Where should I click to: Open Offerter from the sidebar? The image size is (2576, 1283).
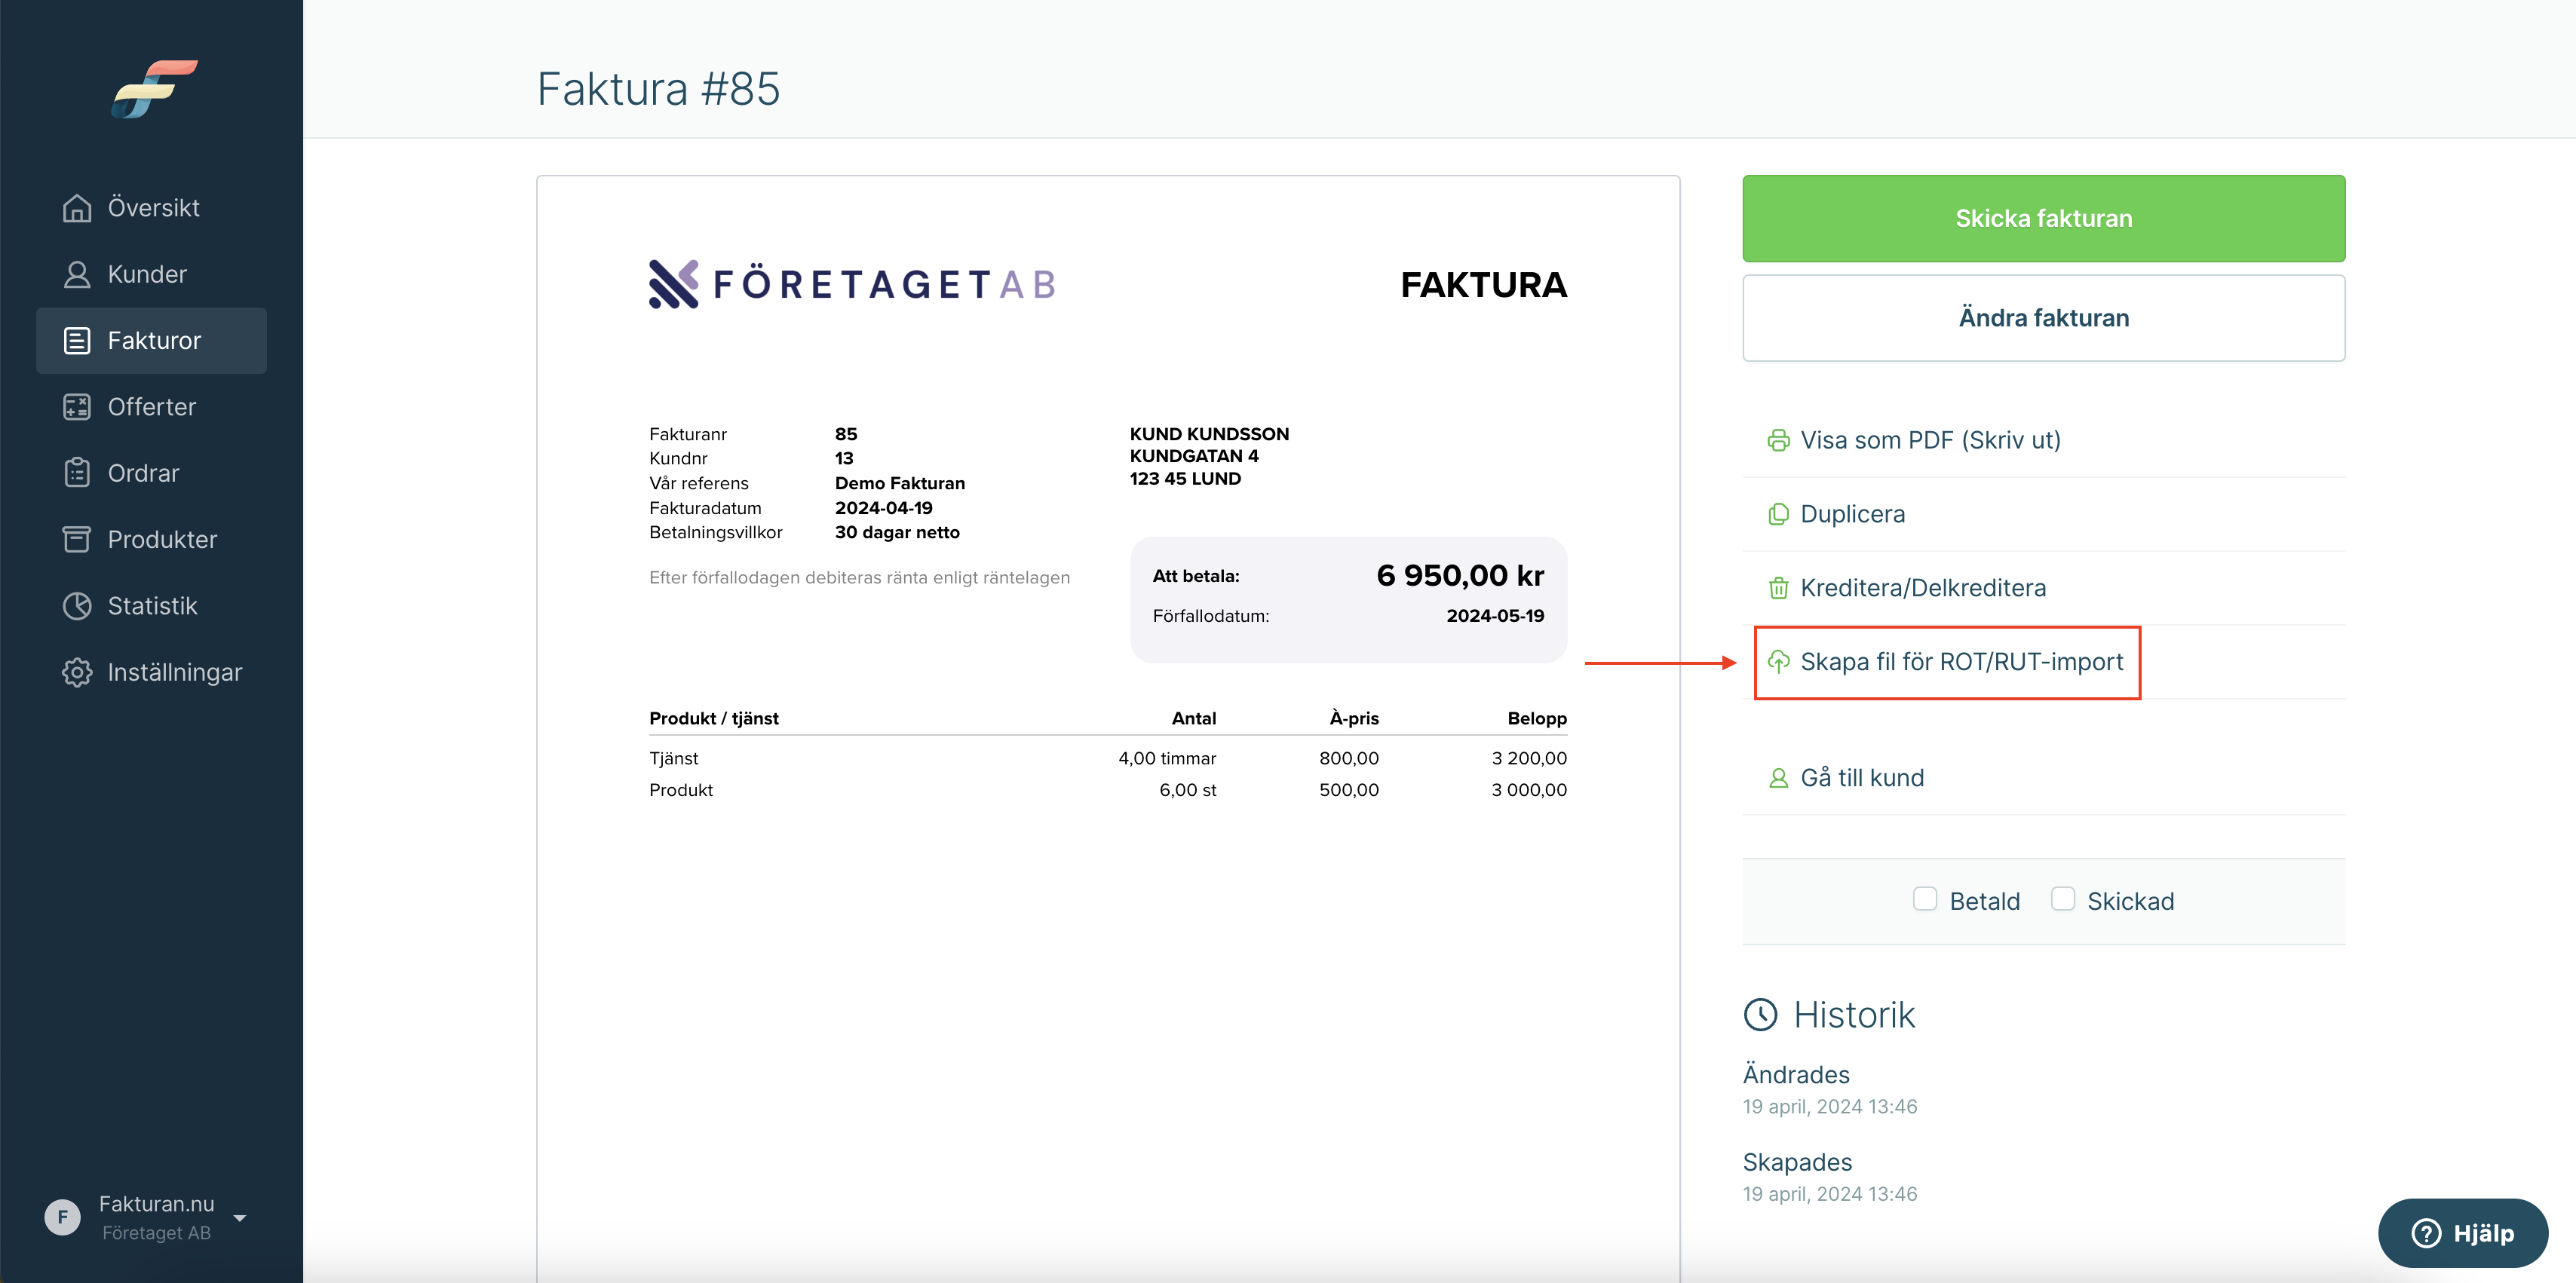151,407
